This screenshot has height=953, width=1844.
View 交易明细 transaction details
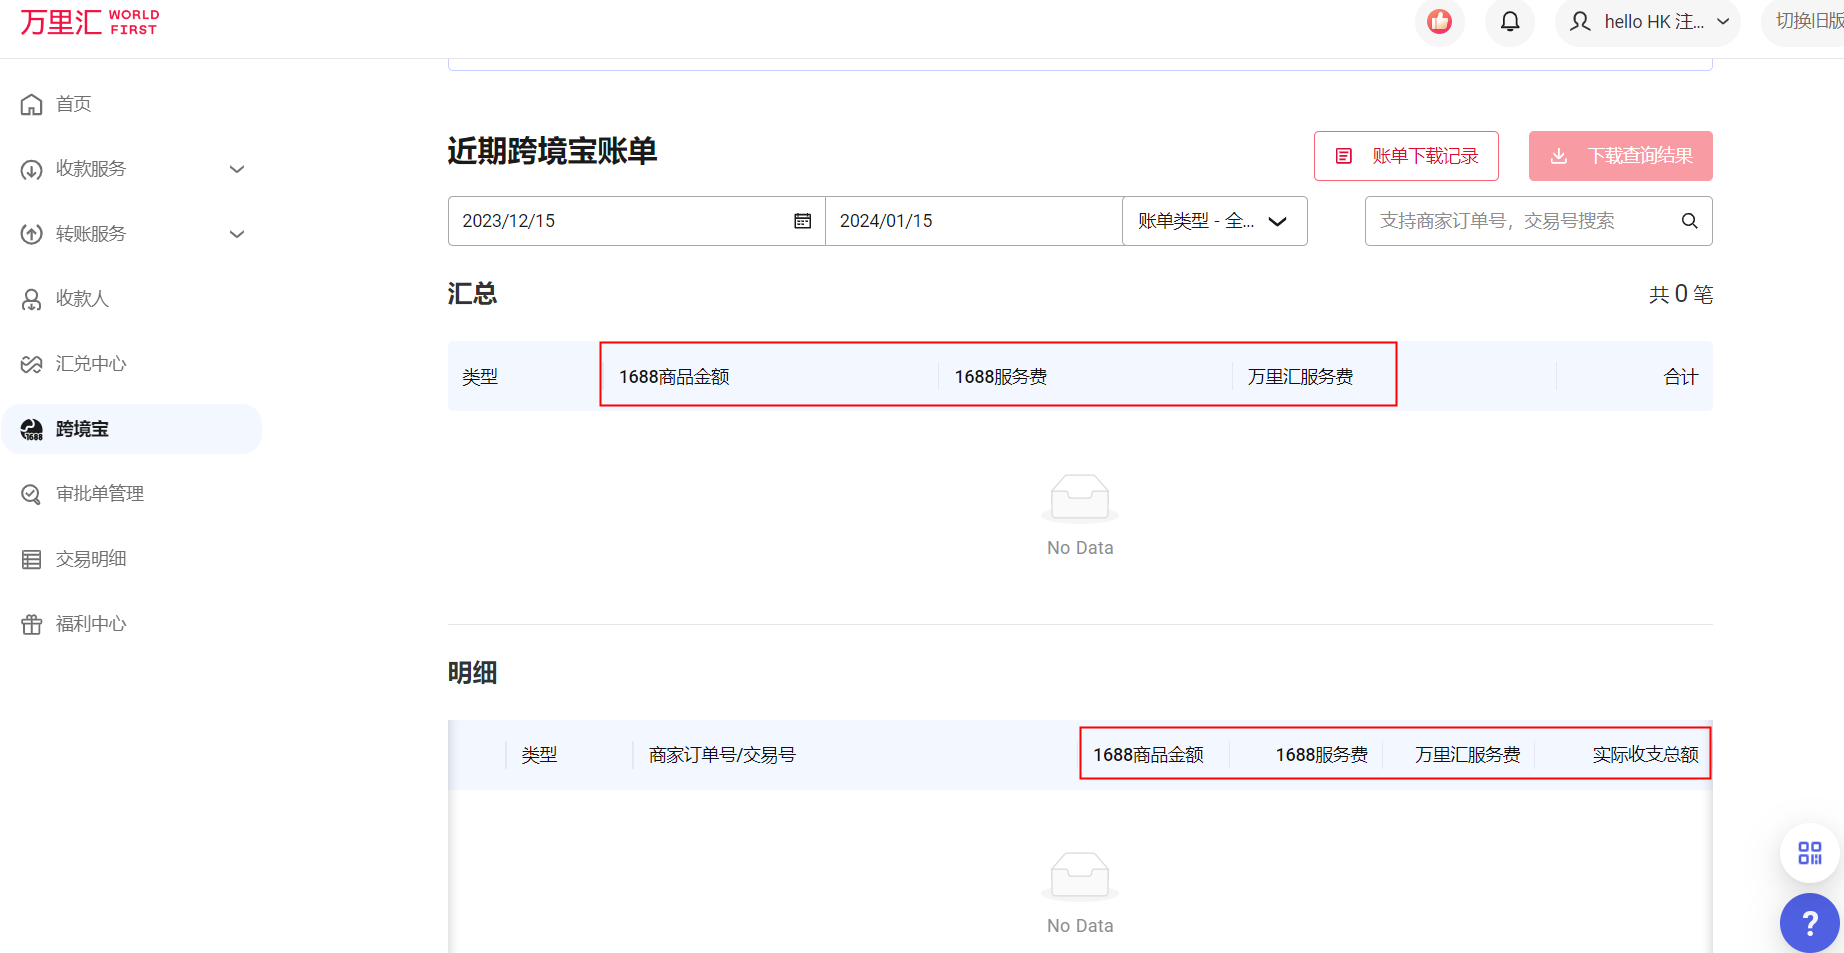point(90,558)
